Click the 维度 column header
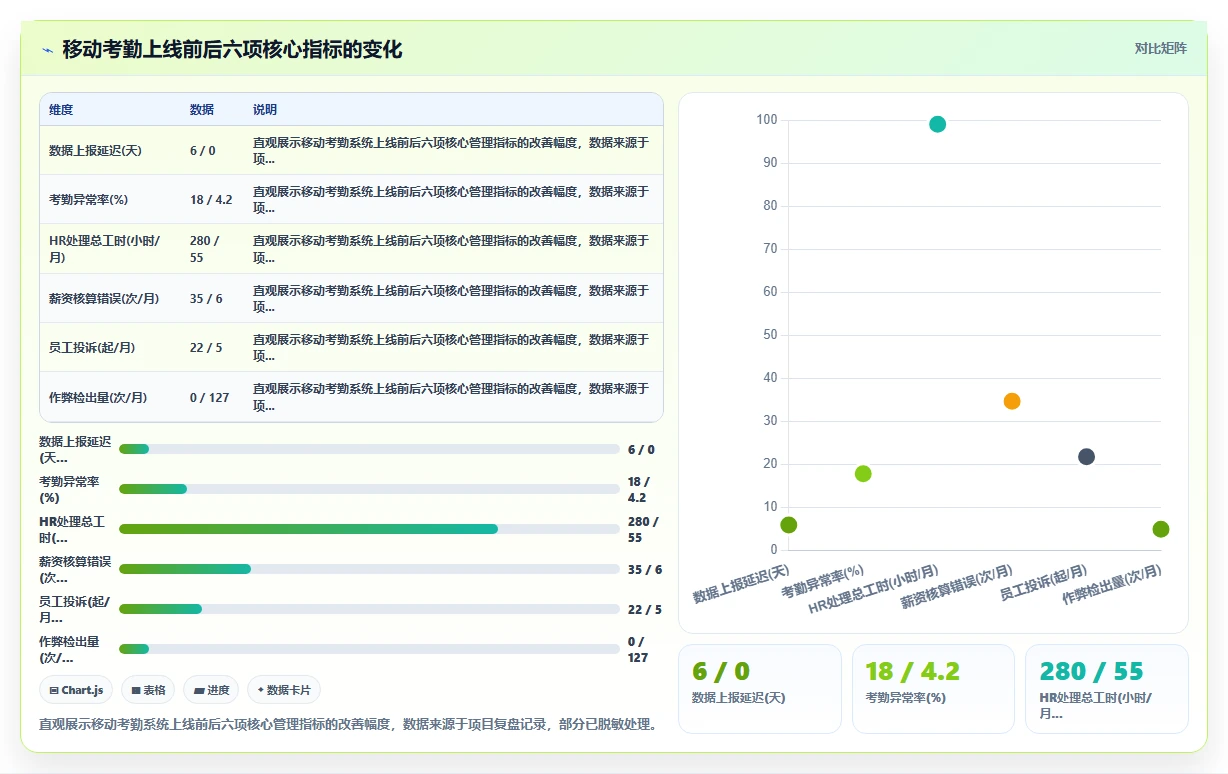The image size is (1228, 774). pyautogui.click(x=61, y=110)
